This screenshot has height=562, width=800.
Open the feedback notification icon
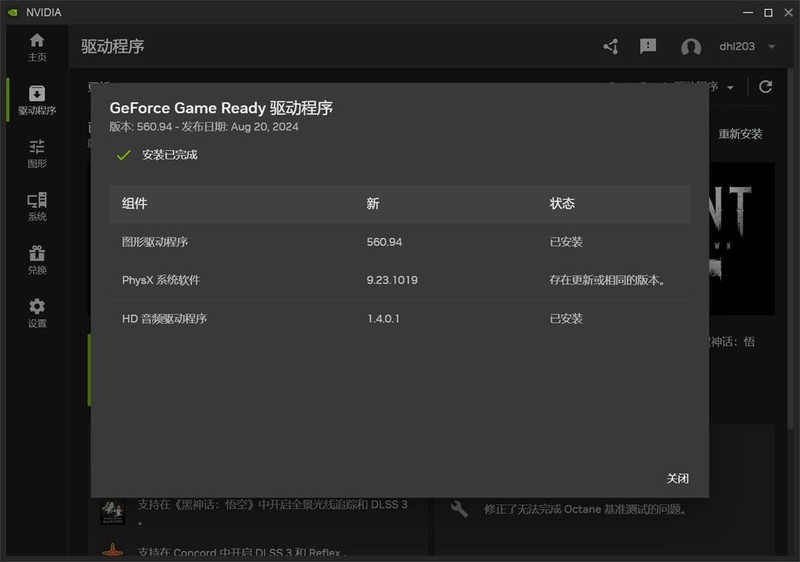[x=648, y=46]
